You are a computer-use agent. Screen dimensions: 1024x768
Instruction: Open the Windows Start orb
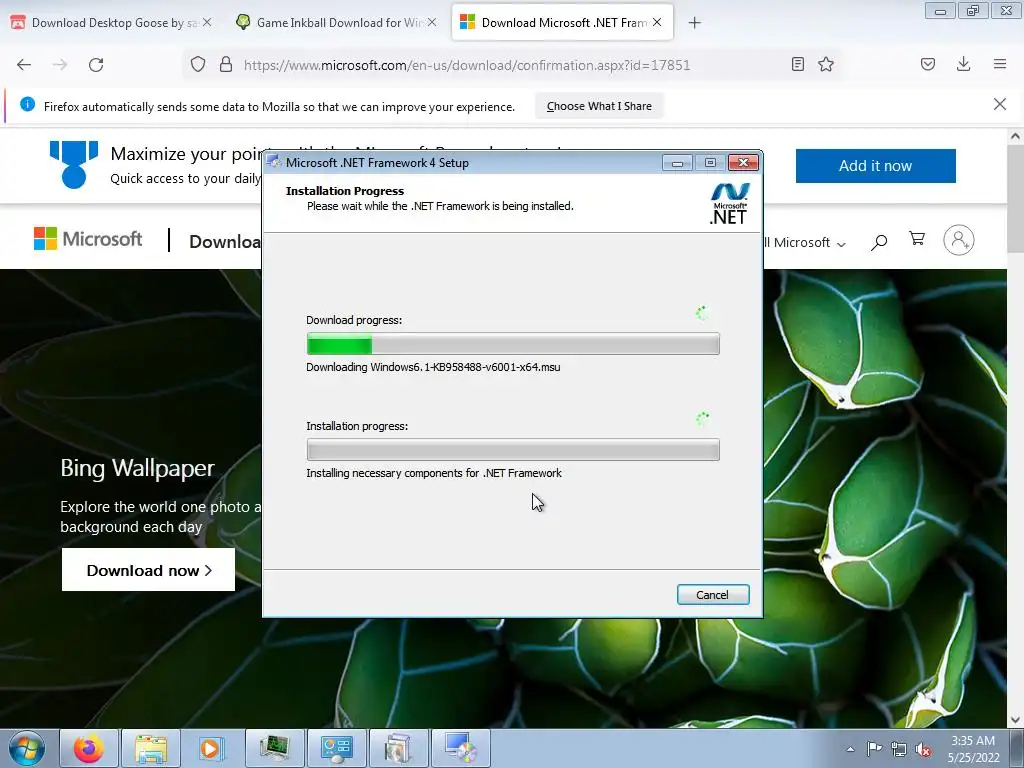click(27, 748)
